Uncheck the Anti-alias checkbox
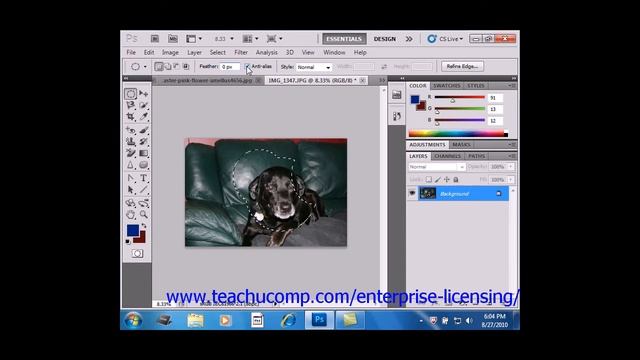Screen dimensions: 640x360 coord(247,66)
